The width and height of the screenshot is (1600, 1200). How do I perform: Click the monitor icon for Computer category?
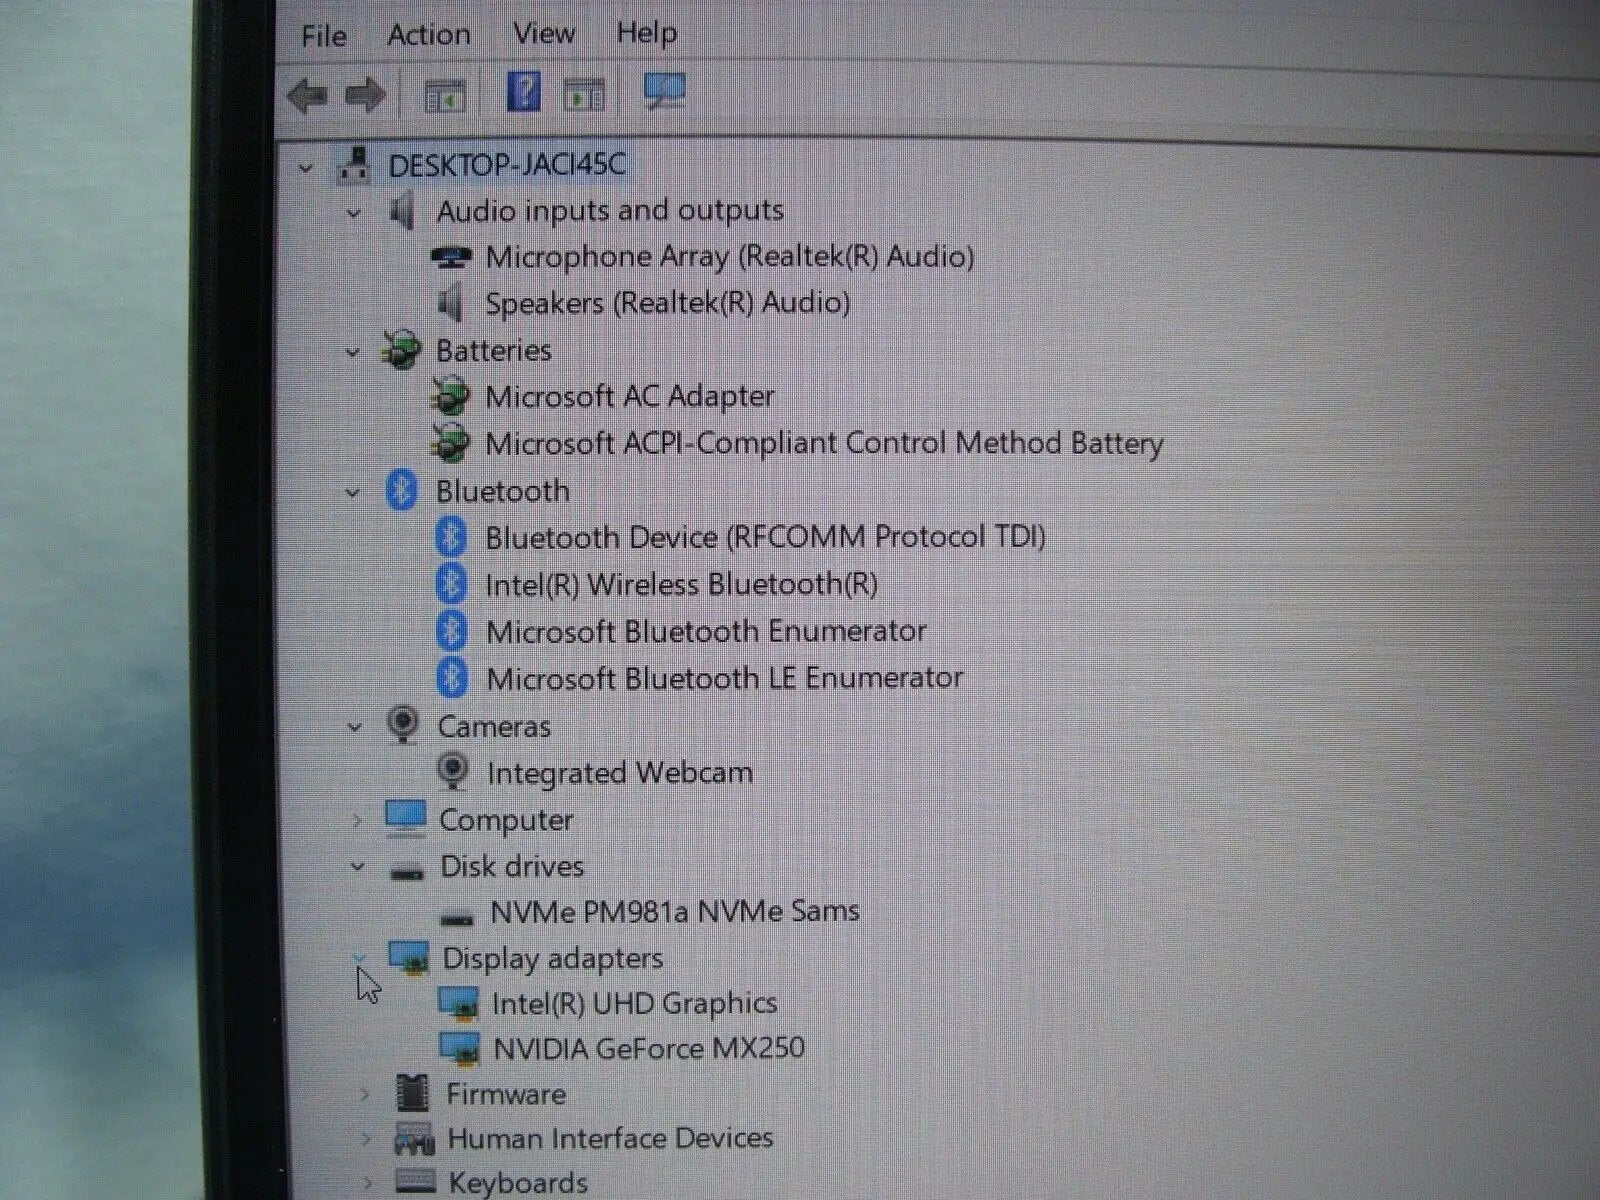tap(405, 818)
